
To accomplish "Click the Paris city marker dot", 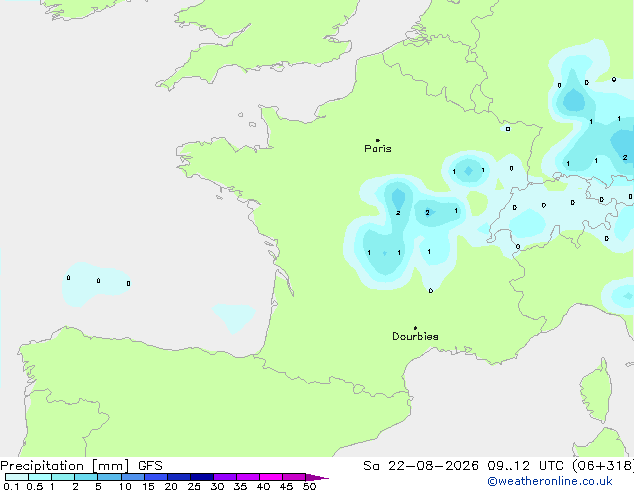I will pyautogui.click(x=378, y=140).
